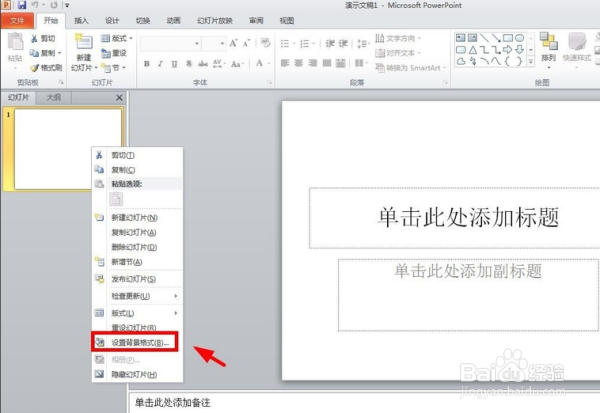Toggle left text alignment
Image resolution: width=600 pixels, height=413 pixels.
click(x=285, y=63)
